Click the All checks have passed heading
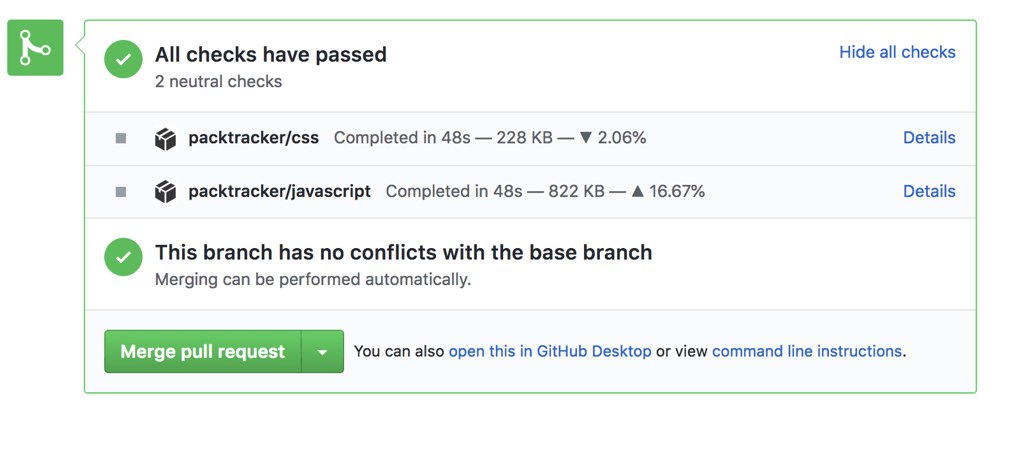The width and height of the screenshot is (1014, 450). [270, 54]
